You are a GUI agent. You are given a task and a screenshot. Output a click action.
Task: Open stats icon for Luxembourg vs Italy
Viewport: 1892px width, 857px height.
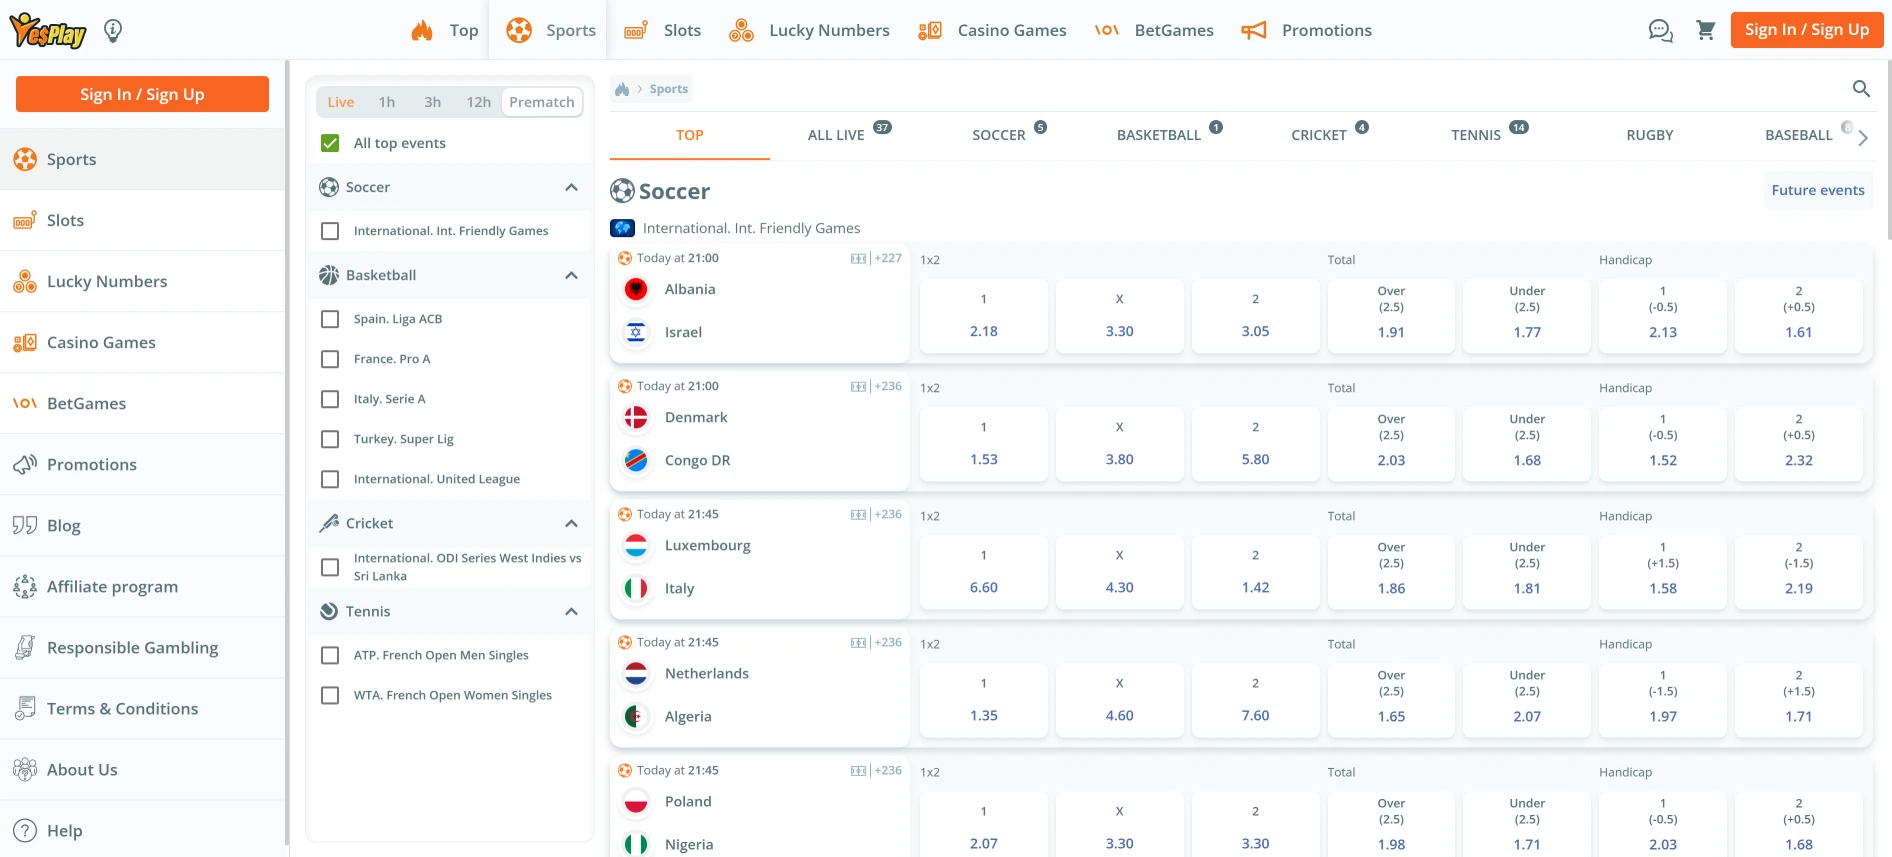[858, 514]
